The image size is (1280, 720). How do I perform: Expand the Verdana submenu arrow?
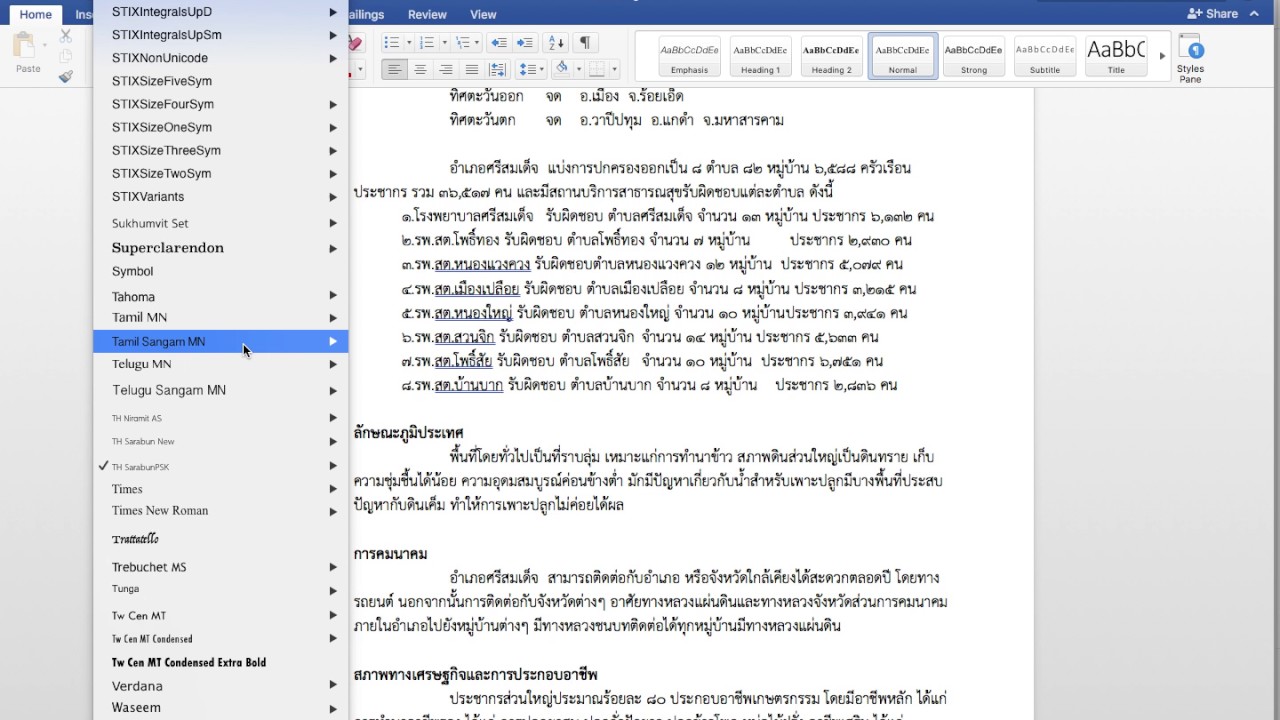tap(333, 685)
